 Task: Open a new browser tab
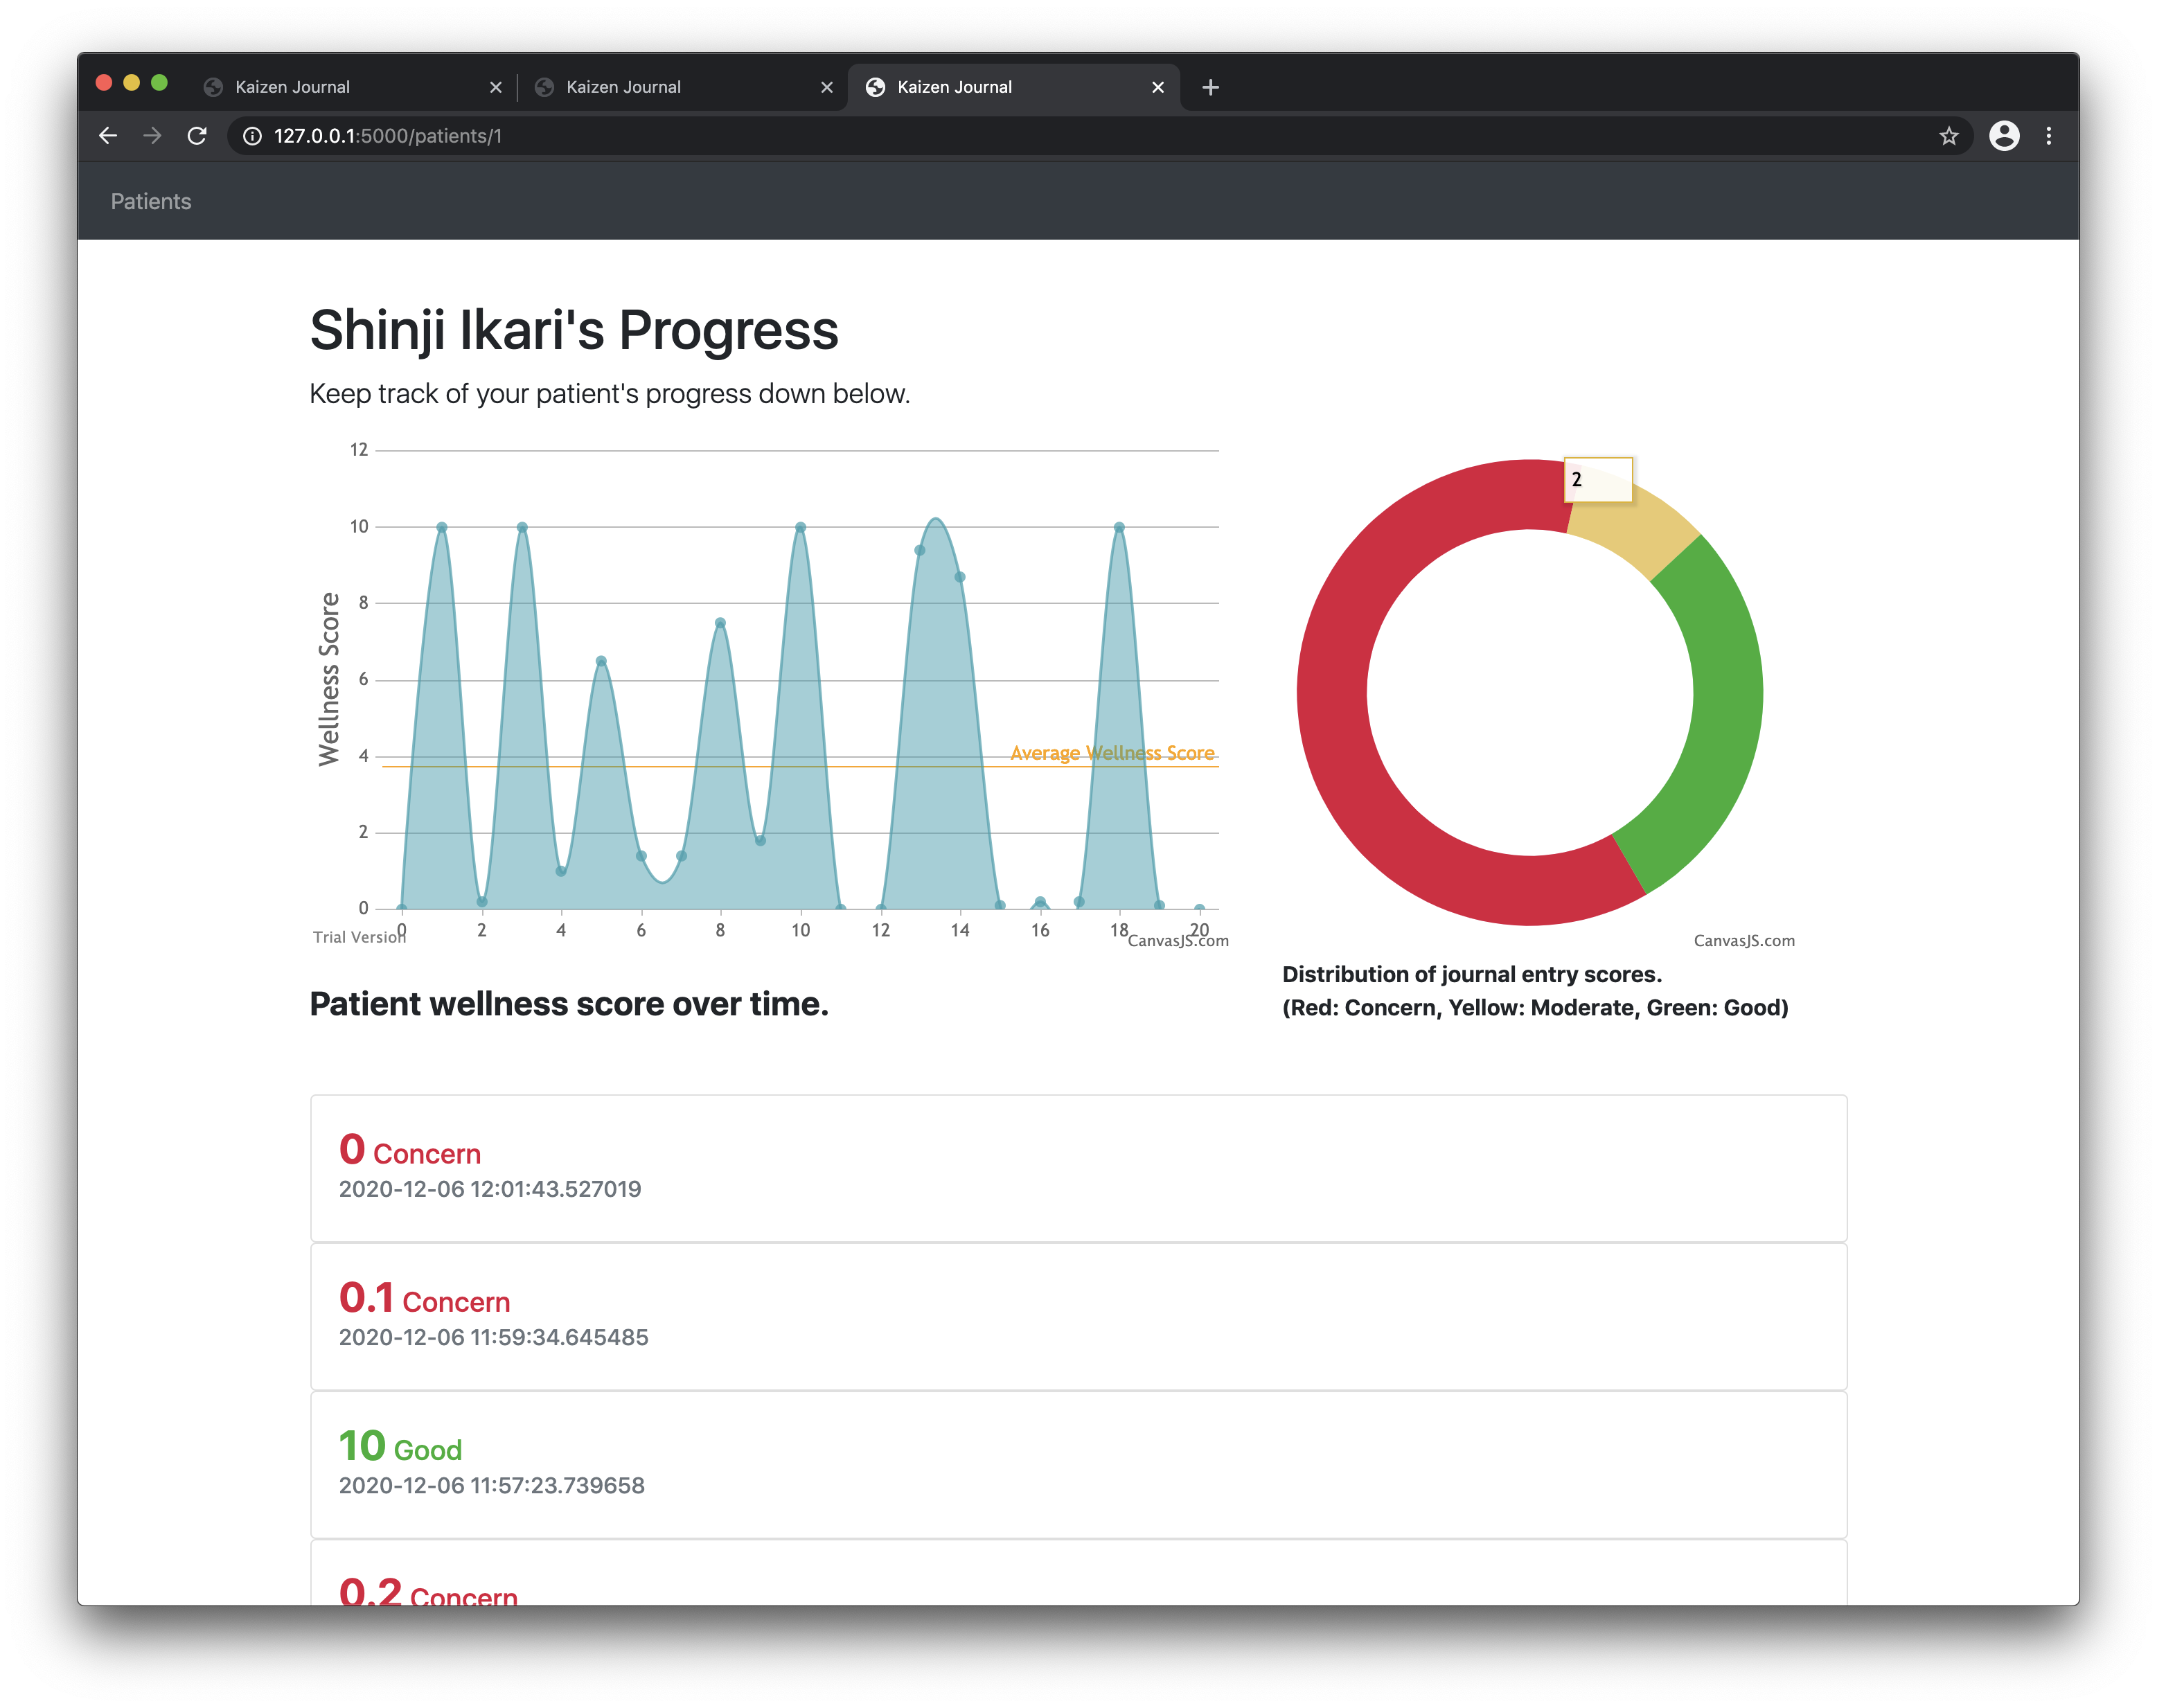click(1210, 87)
